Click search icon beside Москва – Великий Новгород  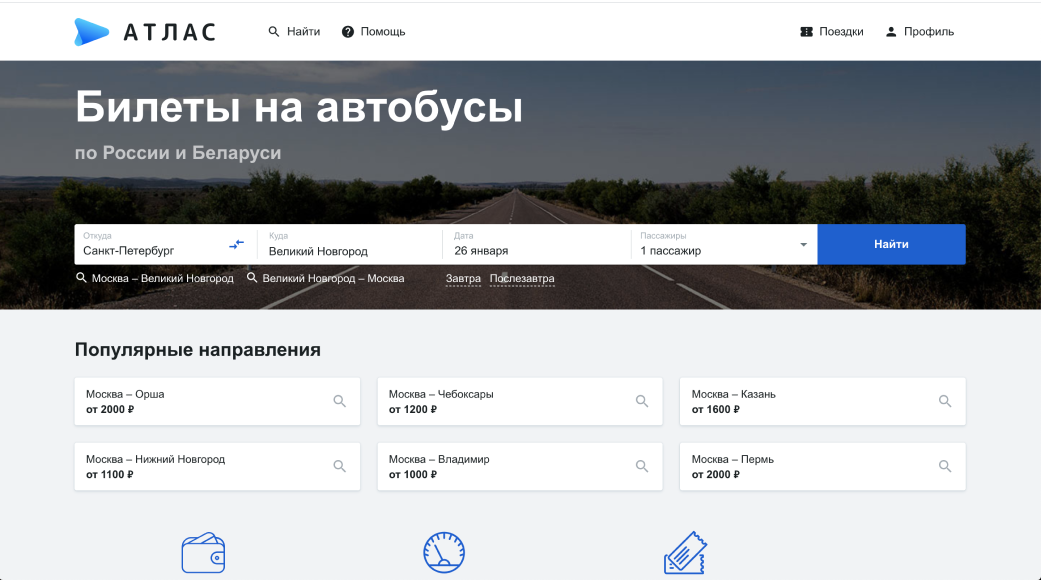point(81,277)
